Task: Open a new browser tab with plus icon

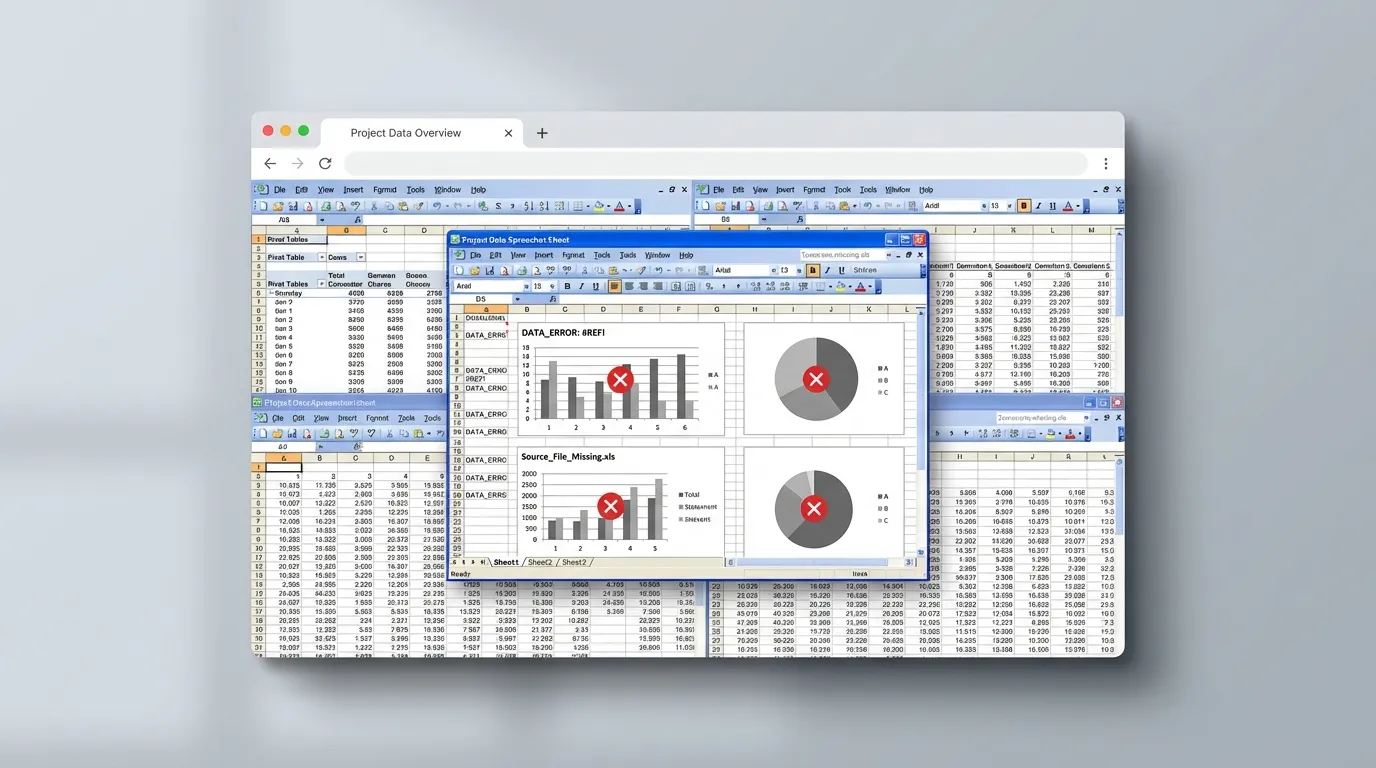Action: pyautogui.click(x=542, y=133)
